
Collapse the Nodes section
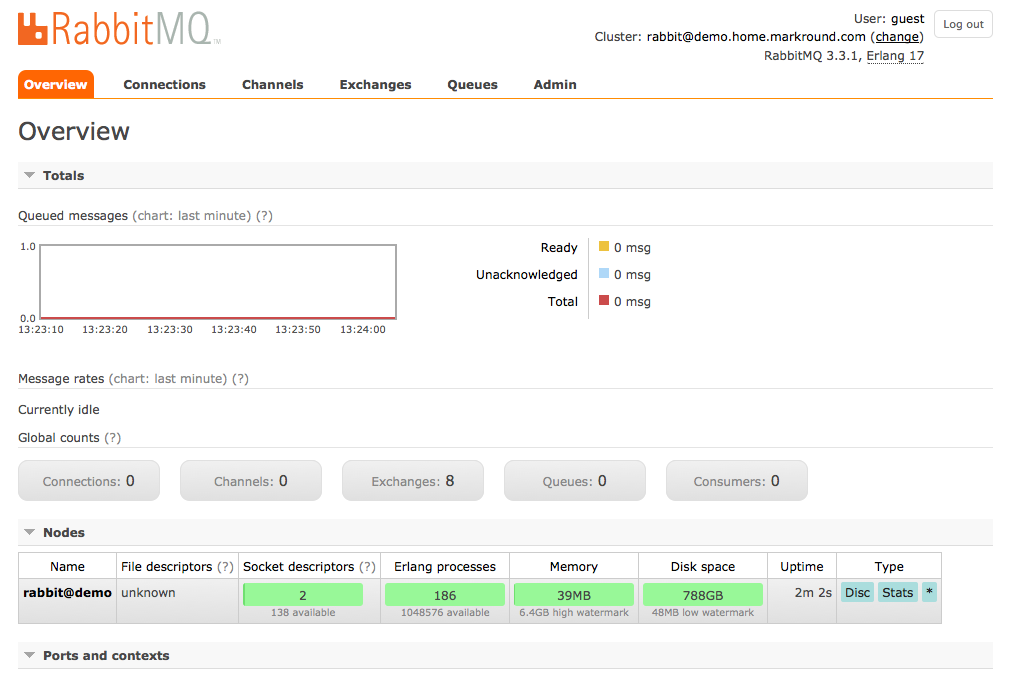pos(63,533)
